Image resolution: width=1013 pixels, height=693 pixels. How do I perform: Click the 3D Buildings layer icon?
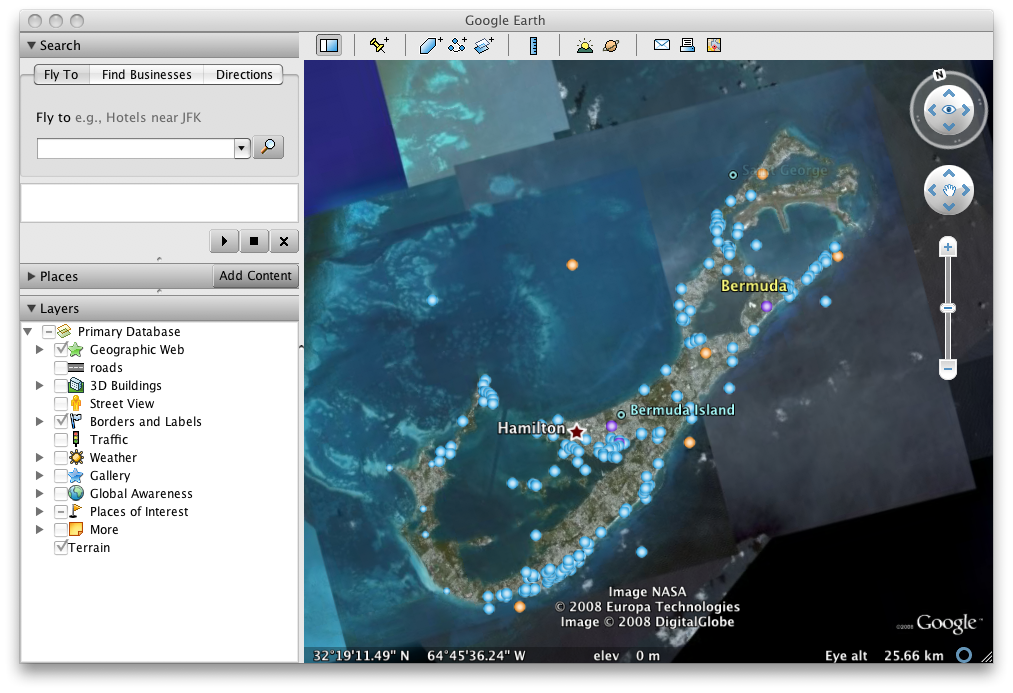(76, 386)
